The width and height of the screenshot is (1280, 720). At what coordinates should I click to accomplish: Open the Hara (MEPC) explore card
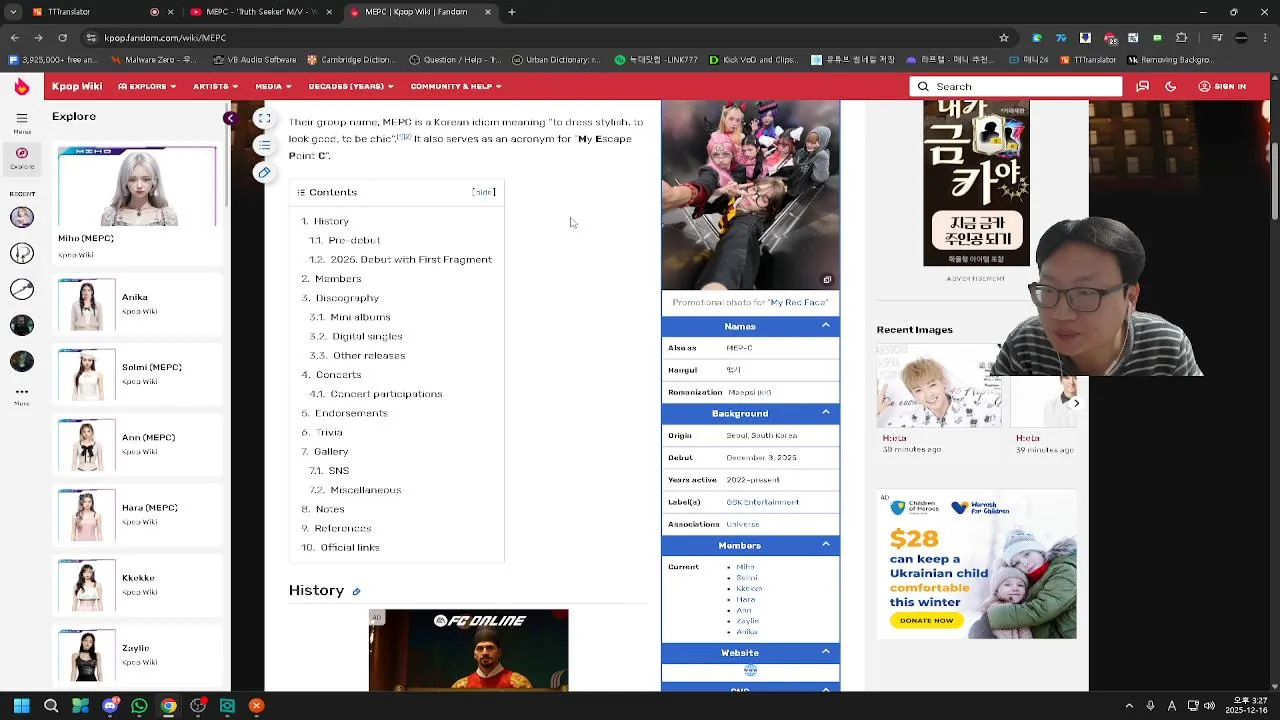click(137, 515)
